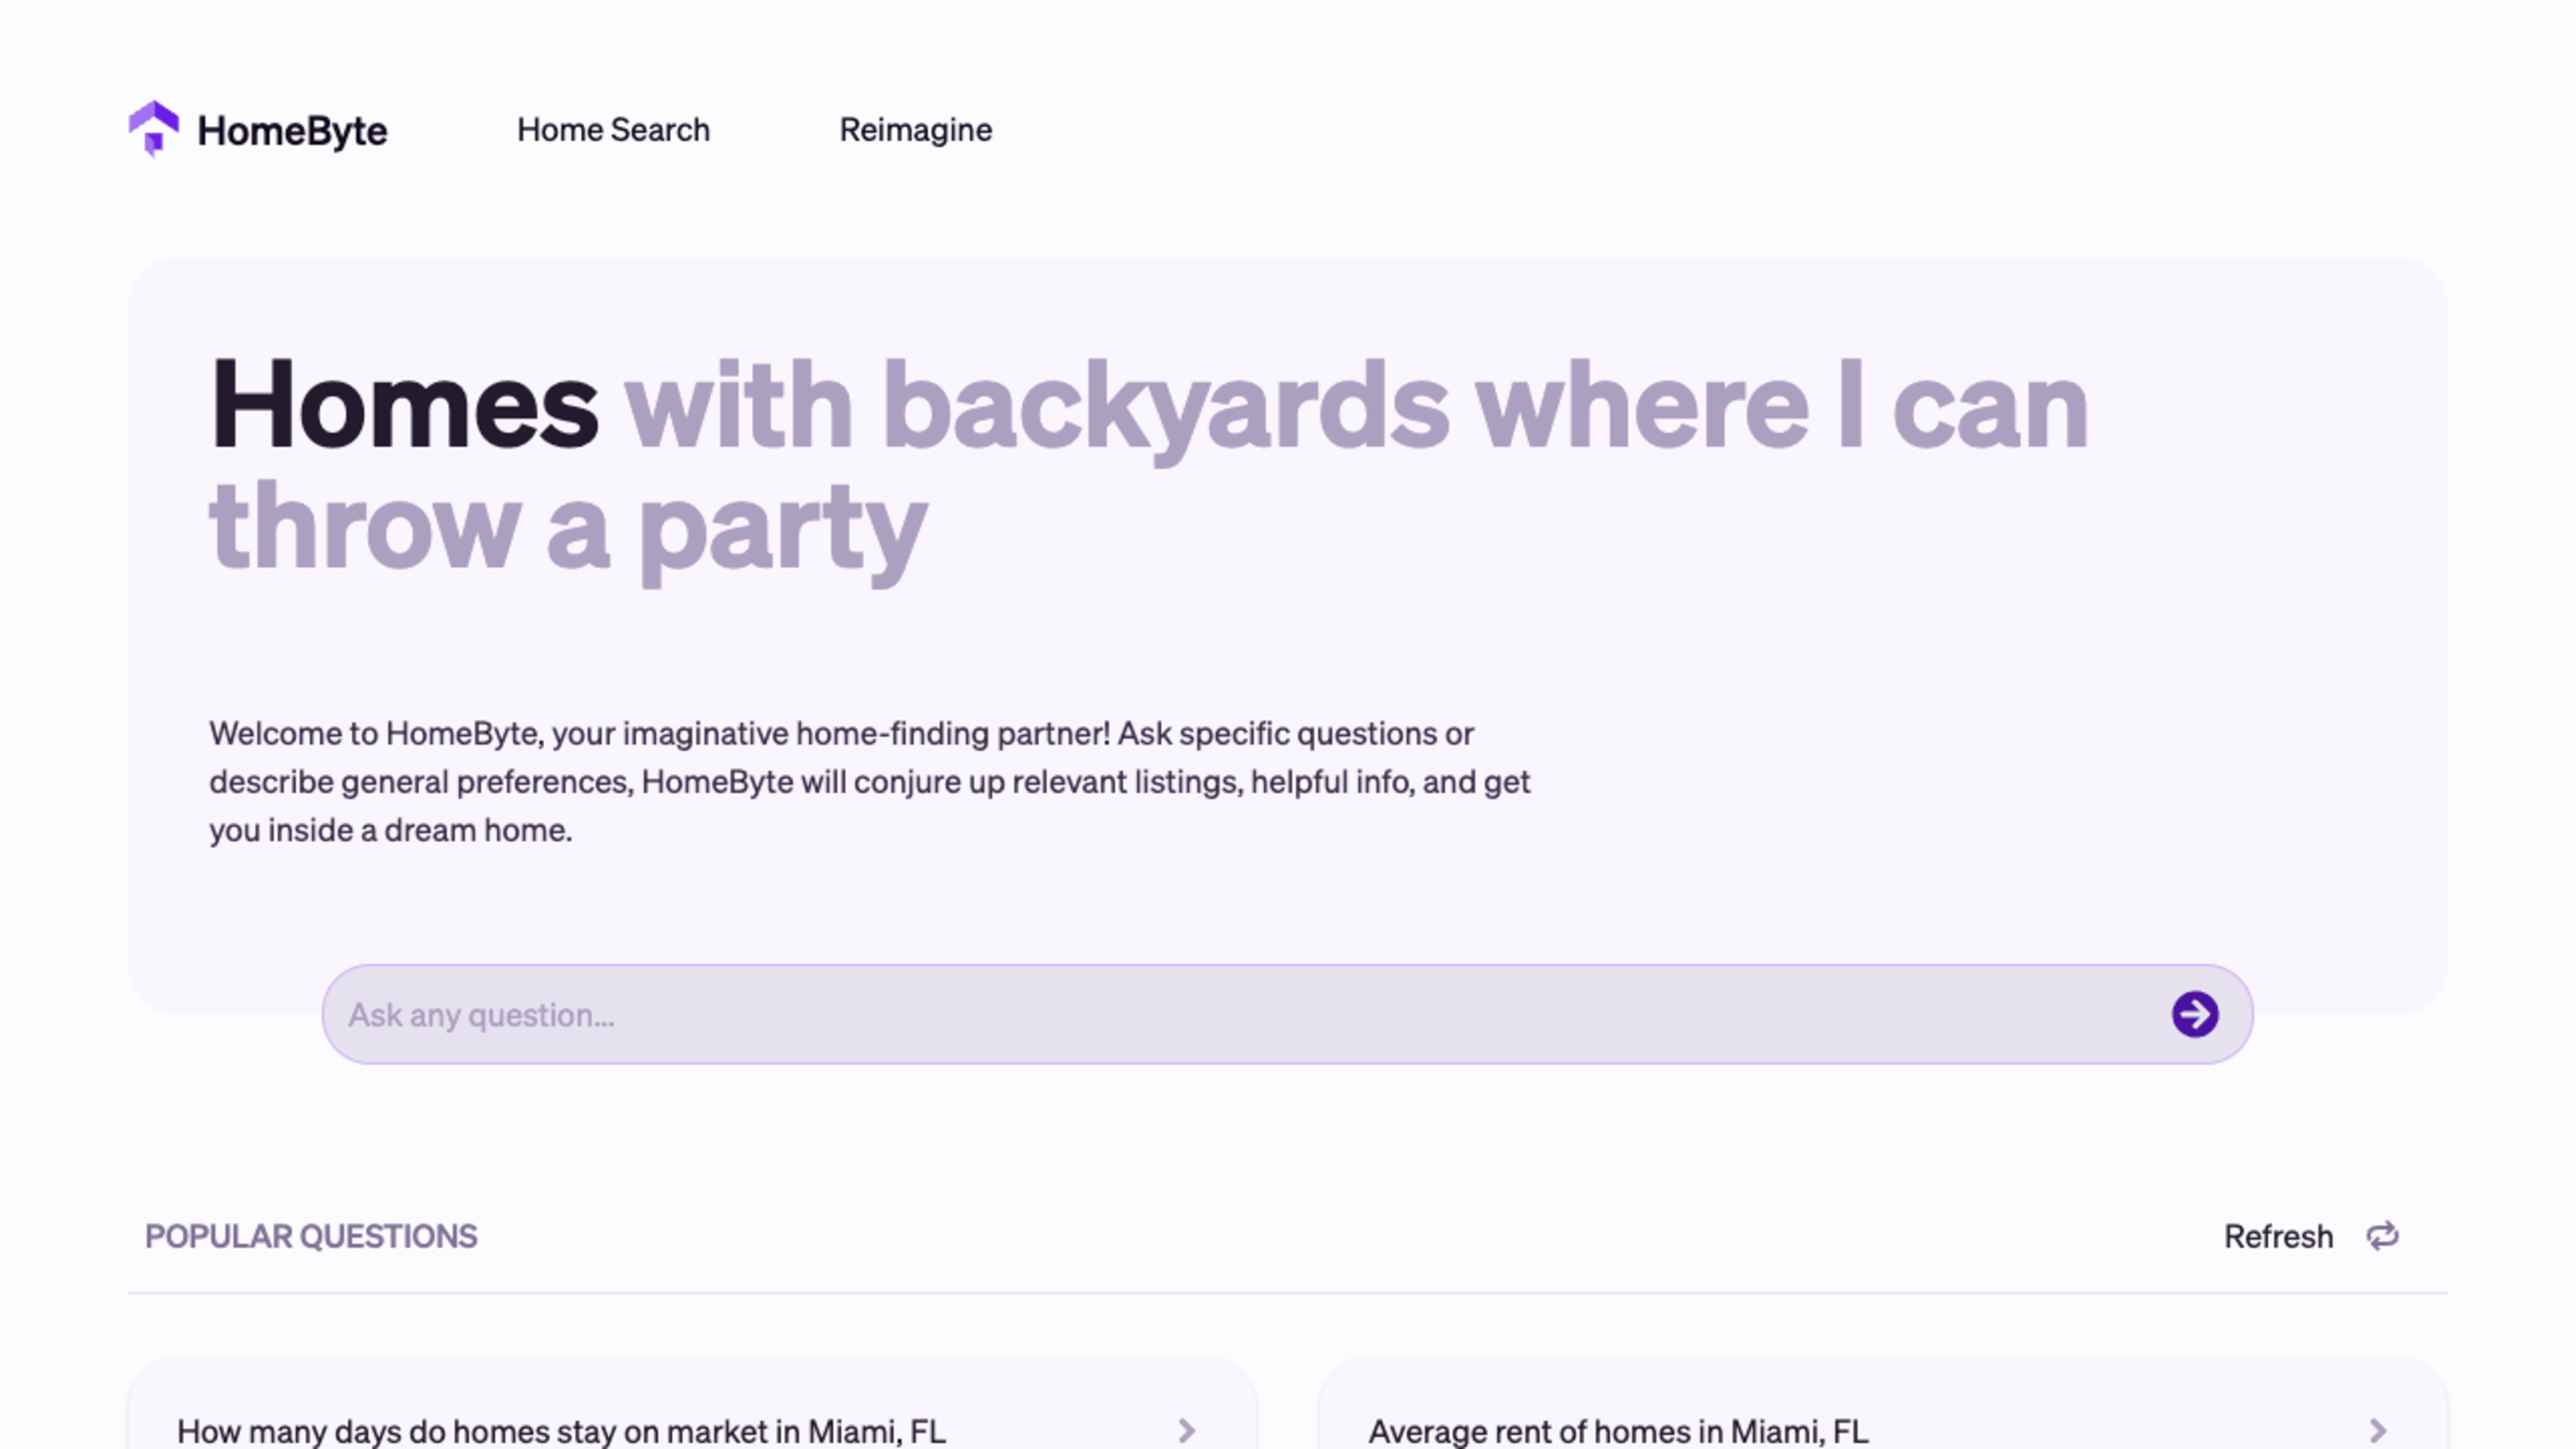This screenshot has height=1449, width=2576.
Task: Click the bold 'Homes' headline word
Action: (x=404, y=405)
